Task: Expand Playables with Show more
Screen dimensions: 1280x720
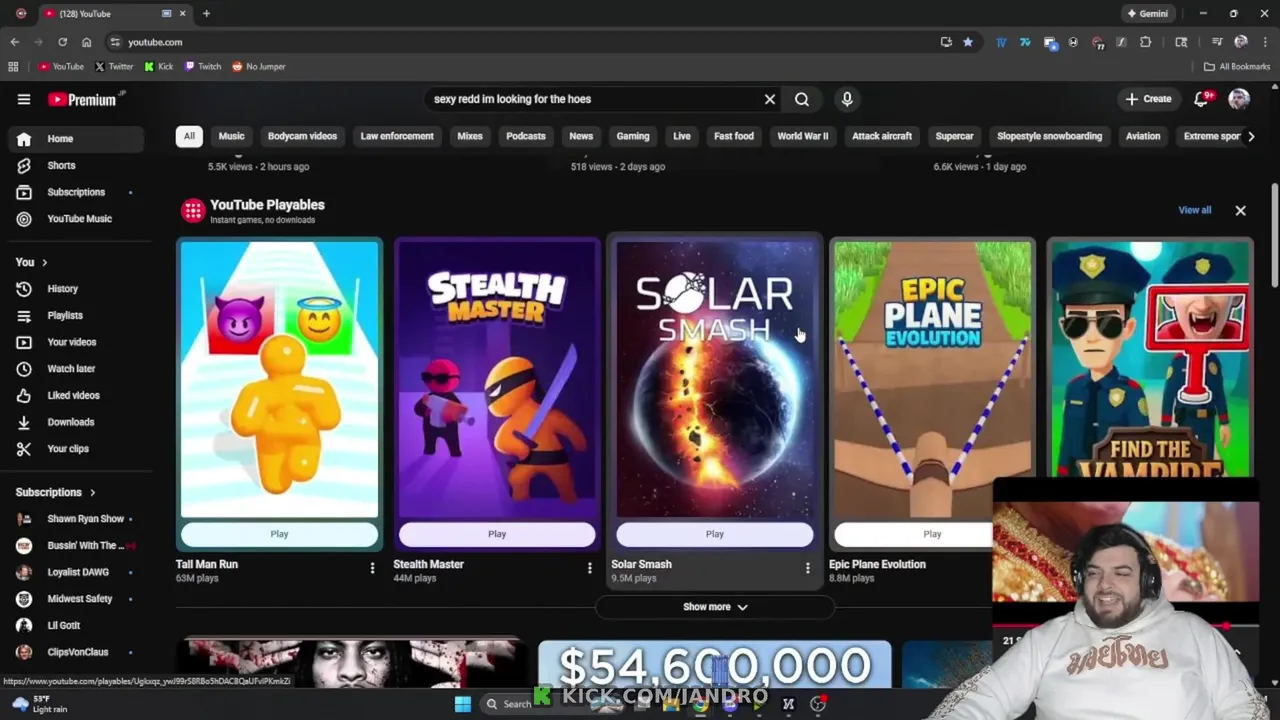Action: (714, 607)
